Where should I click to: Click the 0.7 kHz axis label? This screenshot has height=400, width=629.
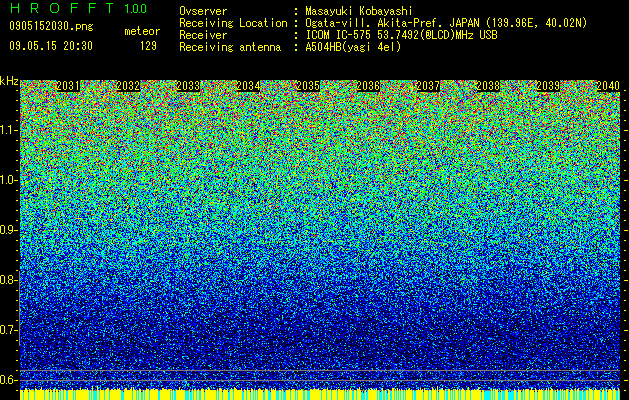[x=8, y=330]
